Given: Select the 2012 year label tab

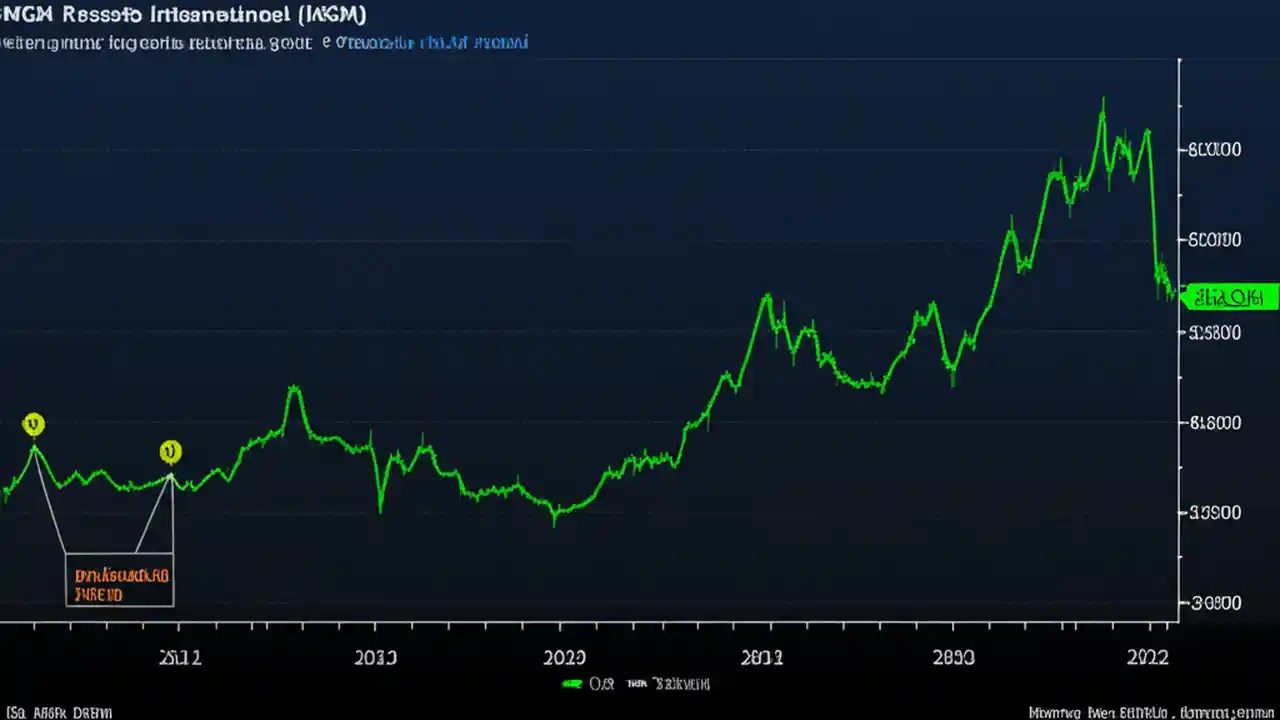Looking at the screenshot, I should pyautogui.click(x=183, y=658).
